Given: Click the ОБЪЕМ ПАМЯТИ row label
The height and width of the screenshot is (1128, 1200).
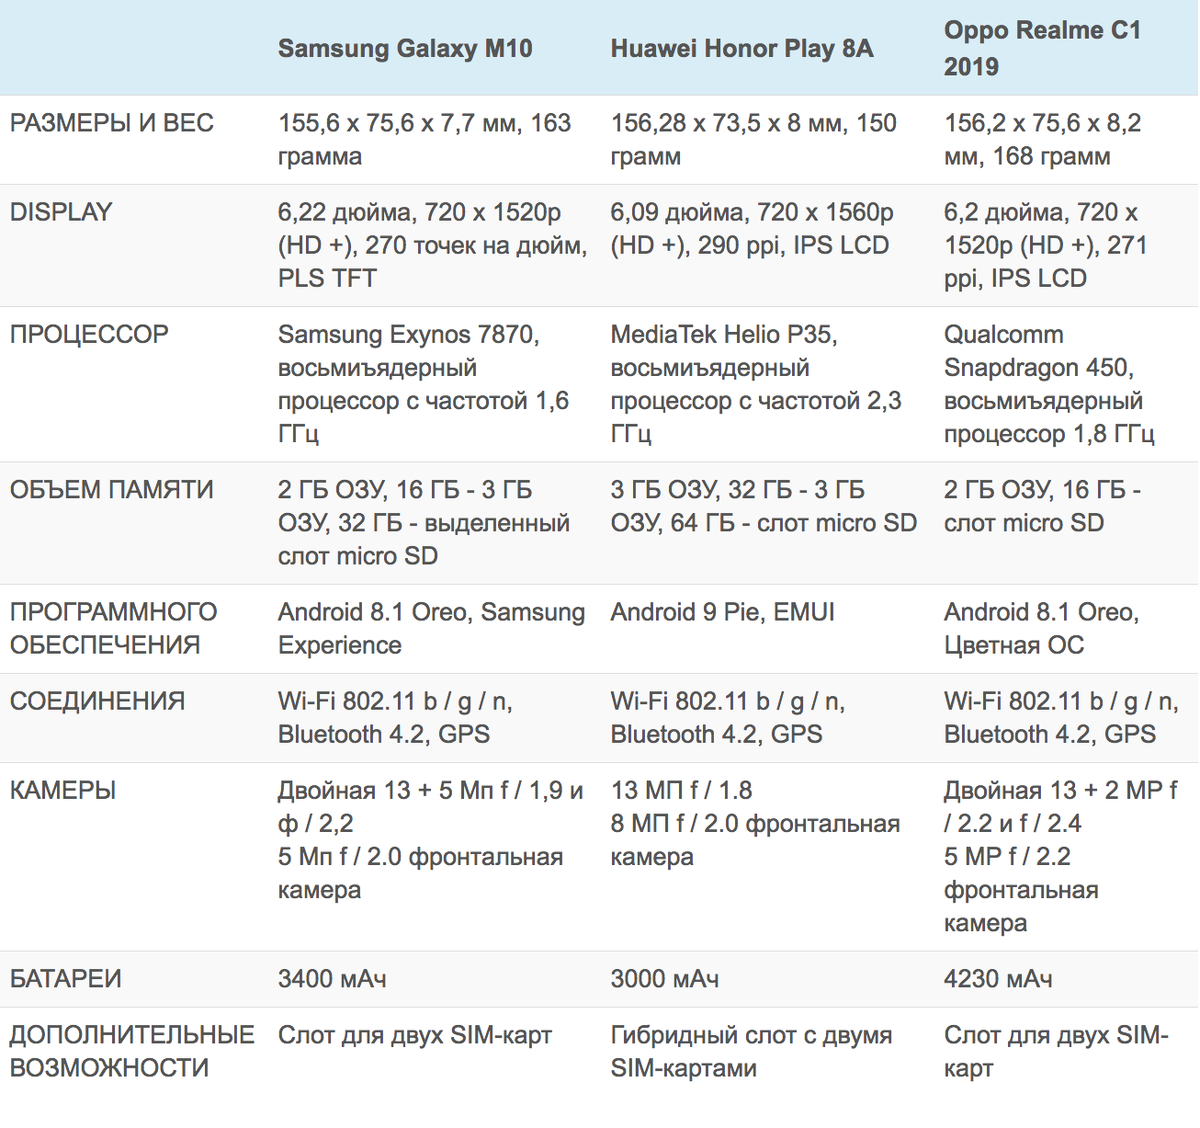Looking at the screenshot, I should 112,490.
